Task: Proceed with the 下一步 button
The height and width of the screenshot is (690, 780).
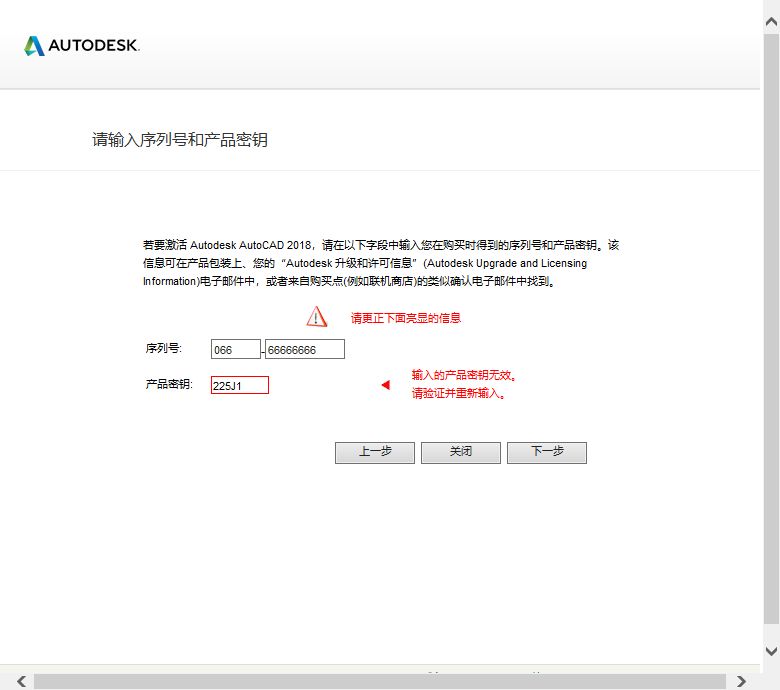Action: click(x=547, y=453)
